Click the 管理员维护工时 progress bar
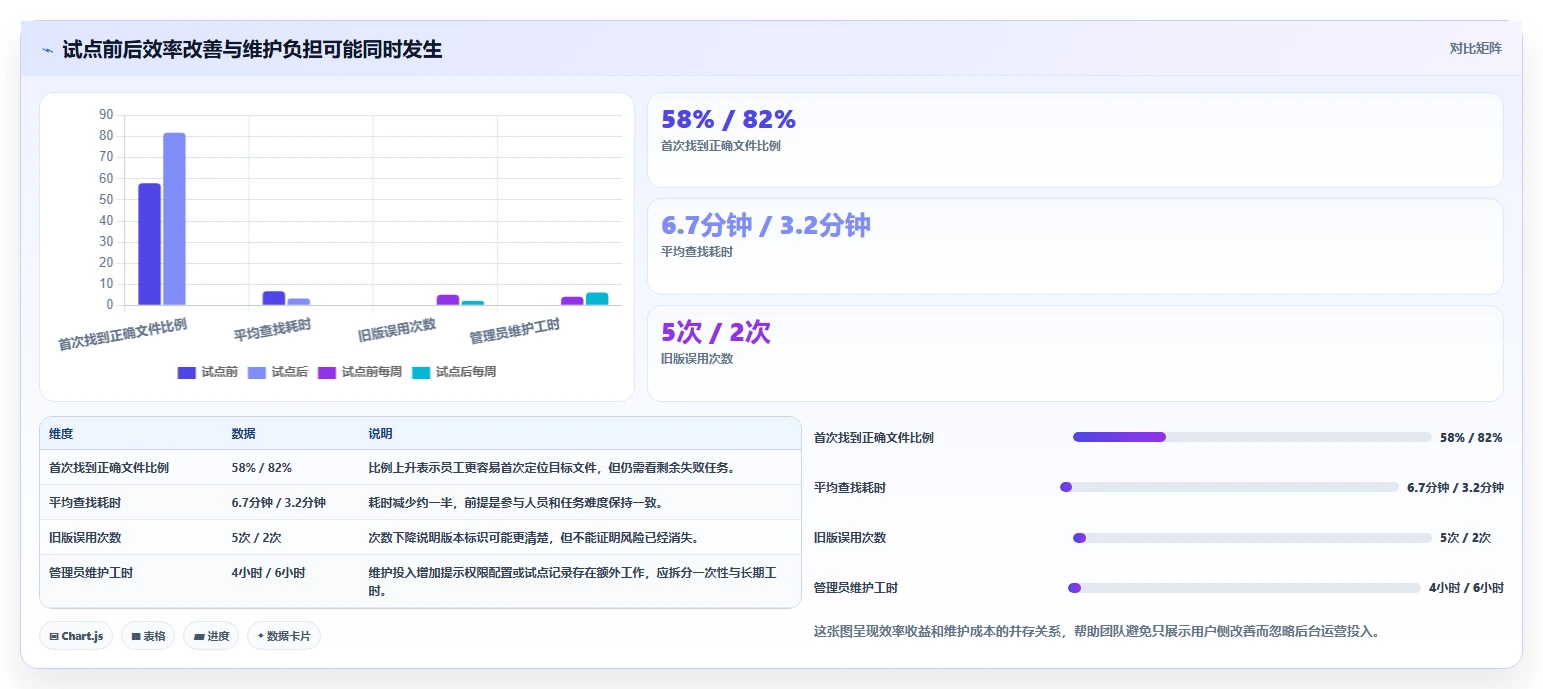1543x689 pixels. (x=1244, y=588)
